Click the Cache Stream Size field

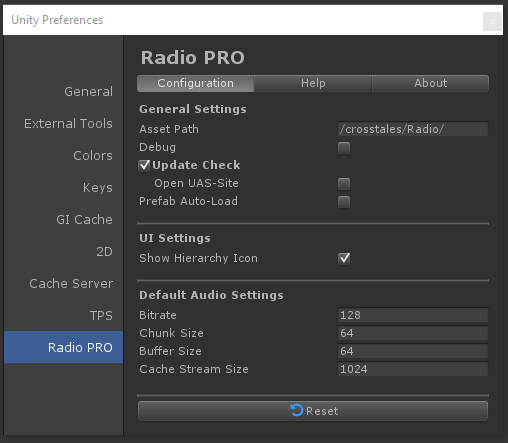[x=413, y=369]
